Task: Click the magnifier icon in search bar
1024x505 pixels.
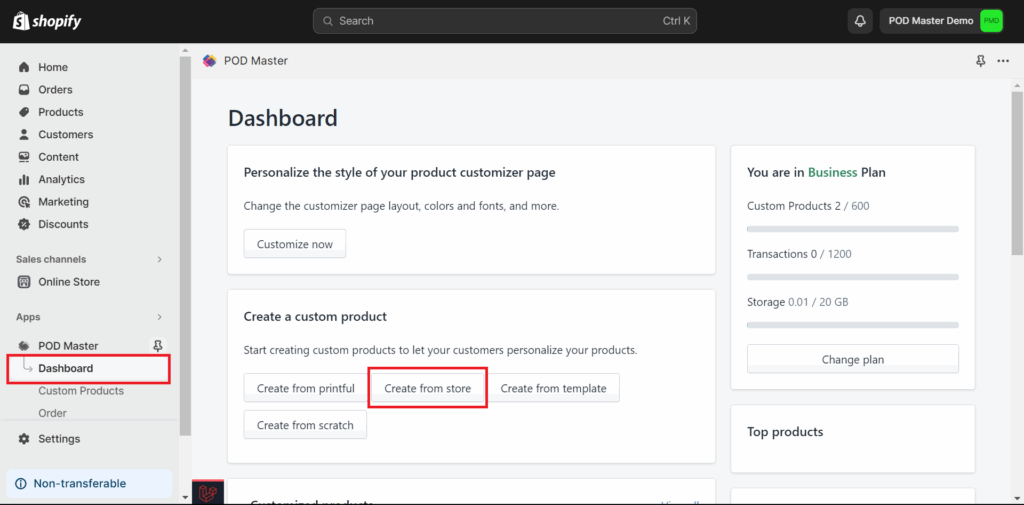Action: click(328, 21)
